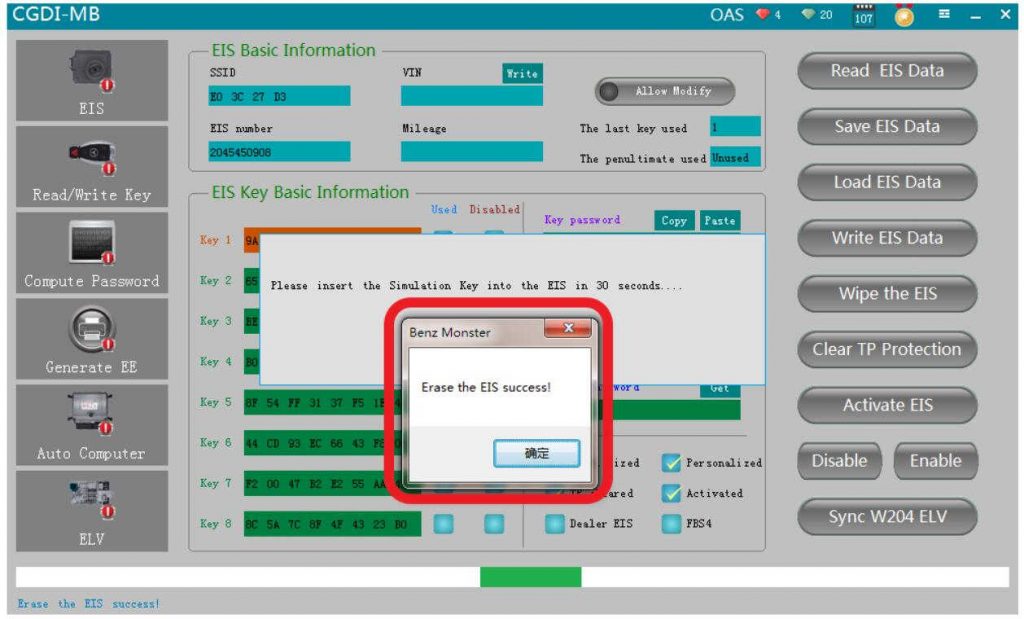Click the status bar Erase EIS message

coord(88,604)
